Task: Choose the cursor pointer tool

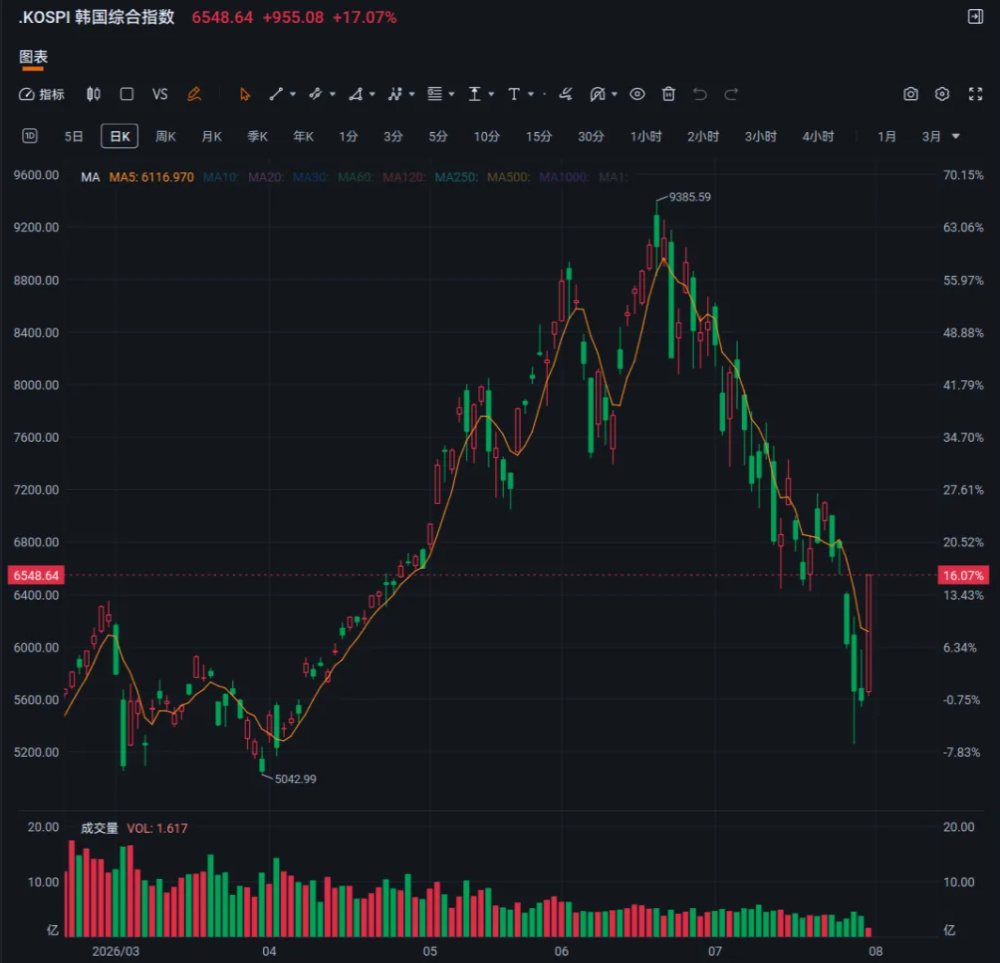Action: pyautogui.click(x=245, y=94)
